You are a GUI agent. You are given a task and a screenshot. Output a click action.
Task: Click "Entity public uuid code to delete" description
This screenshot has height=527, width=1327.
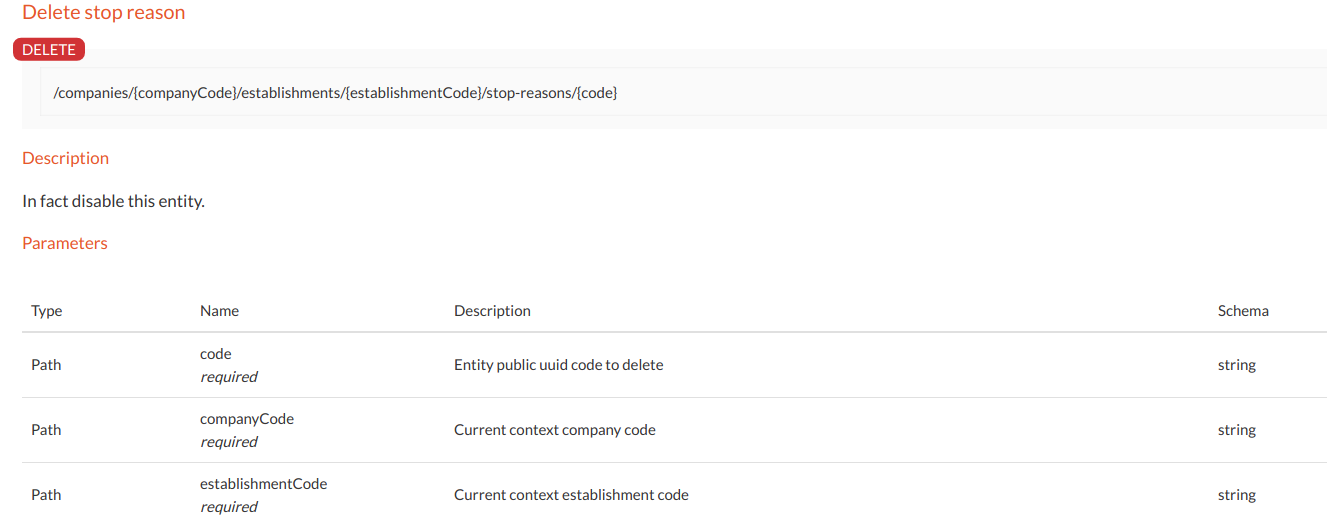click(x=558, y=365)
